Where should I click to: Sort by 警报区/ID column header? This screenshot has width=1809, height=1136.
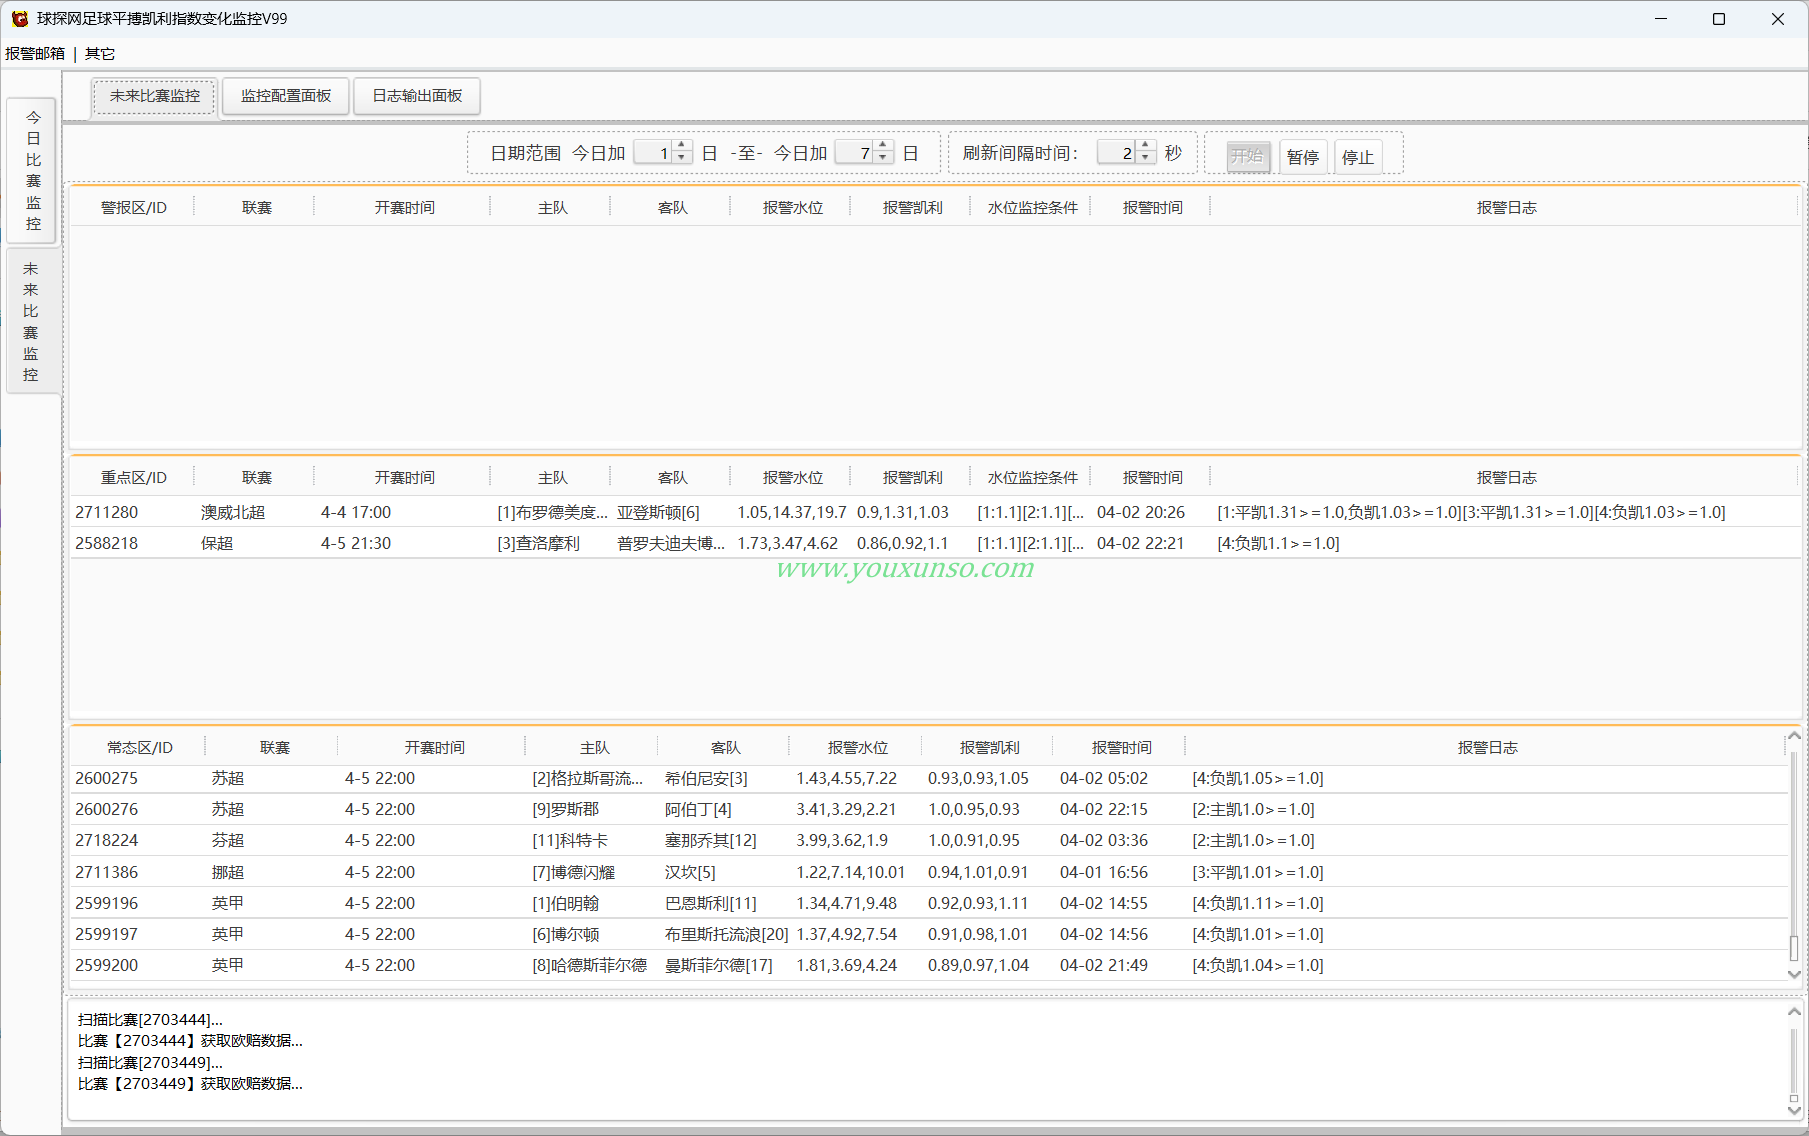[x=134, y=207]
